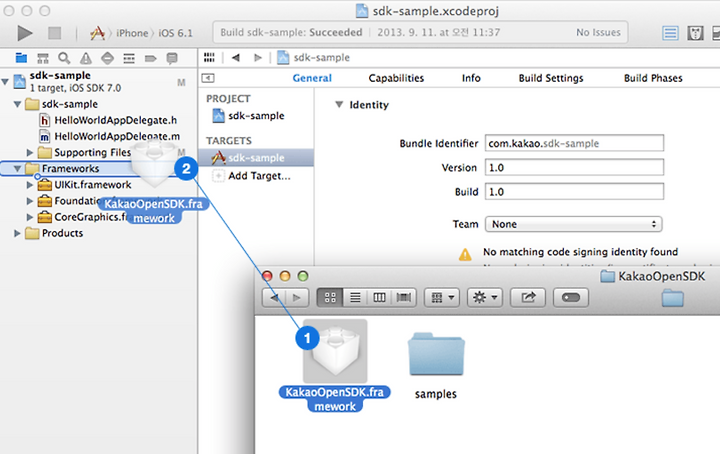Image resolution: width=720 pixels, height=454 pixels.
Task: Show the standard editor icon
Action: [x=670, y=33]
